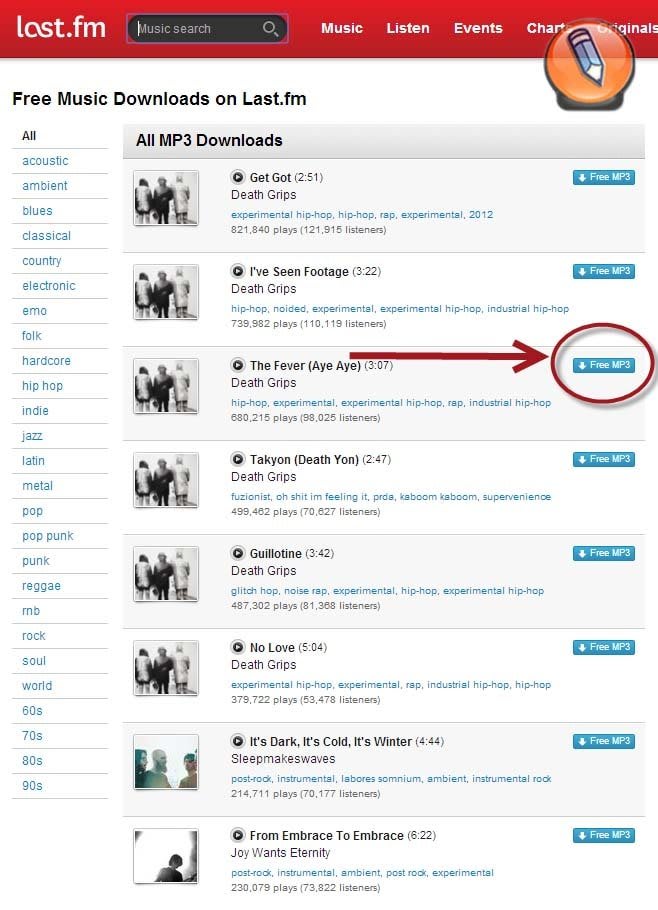658x910 pixels.
Task: Click the play icon beside Guillotine
Action: 237,553
